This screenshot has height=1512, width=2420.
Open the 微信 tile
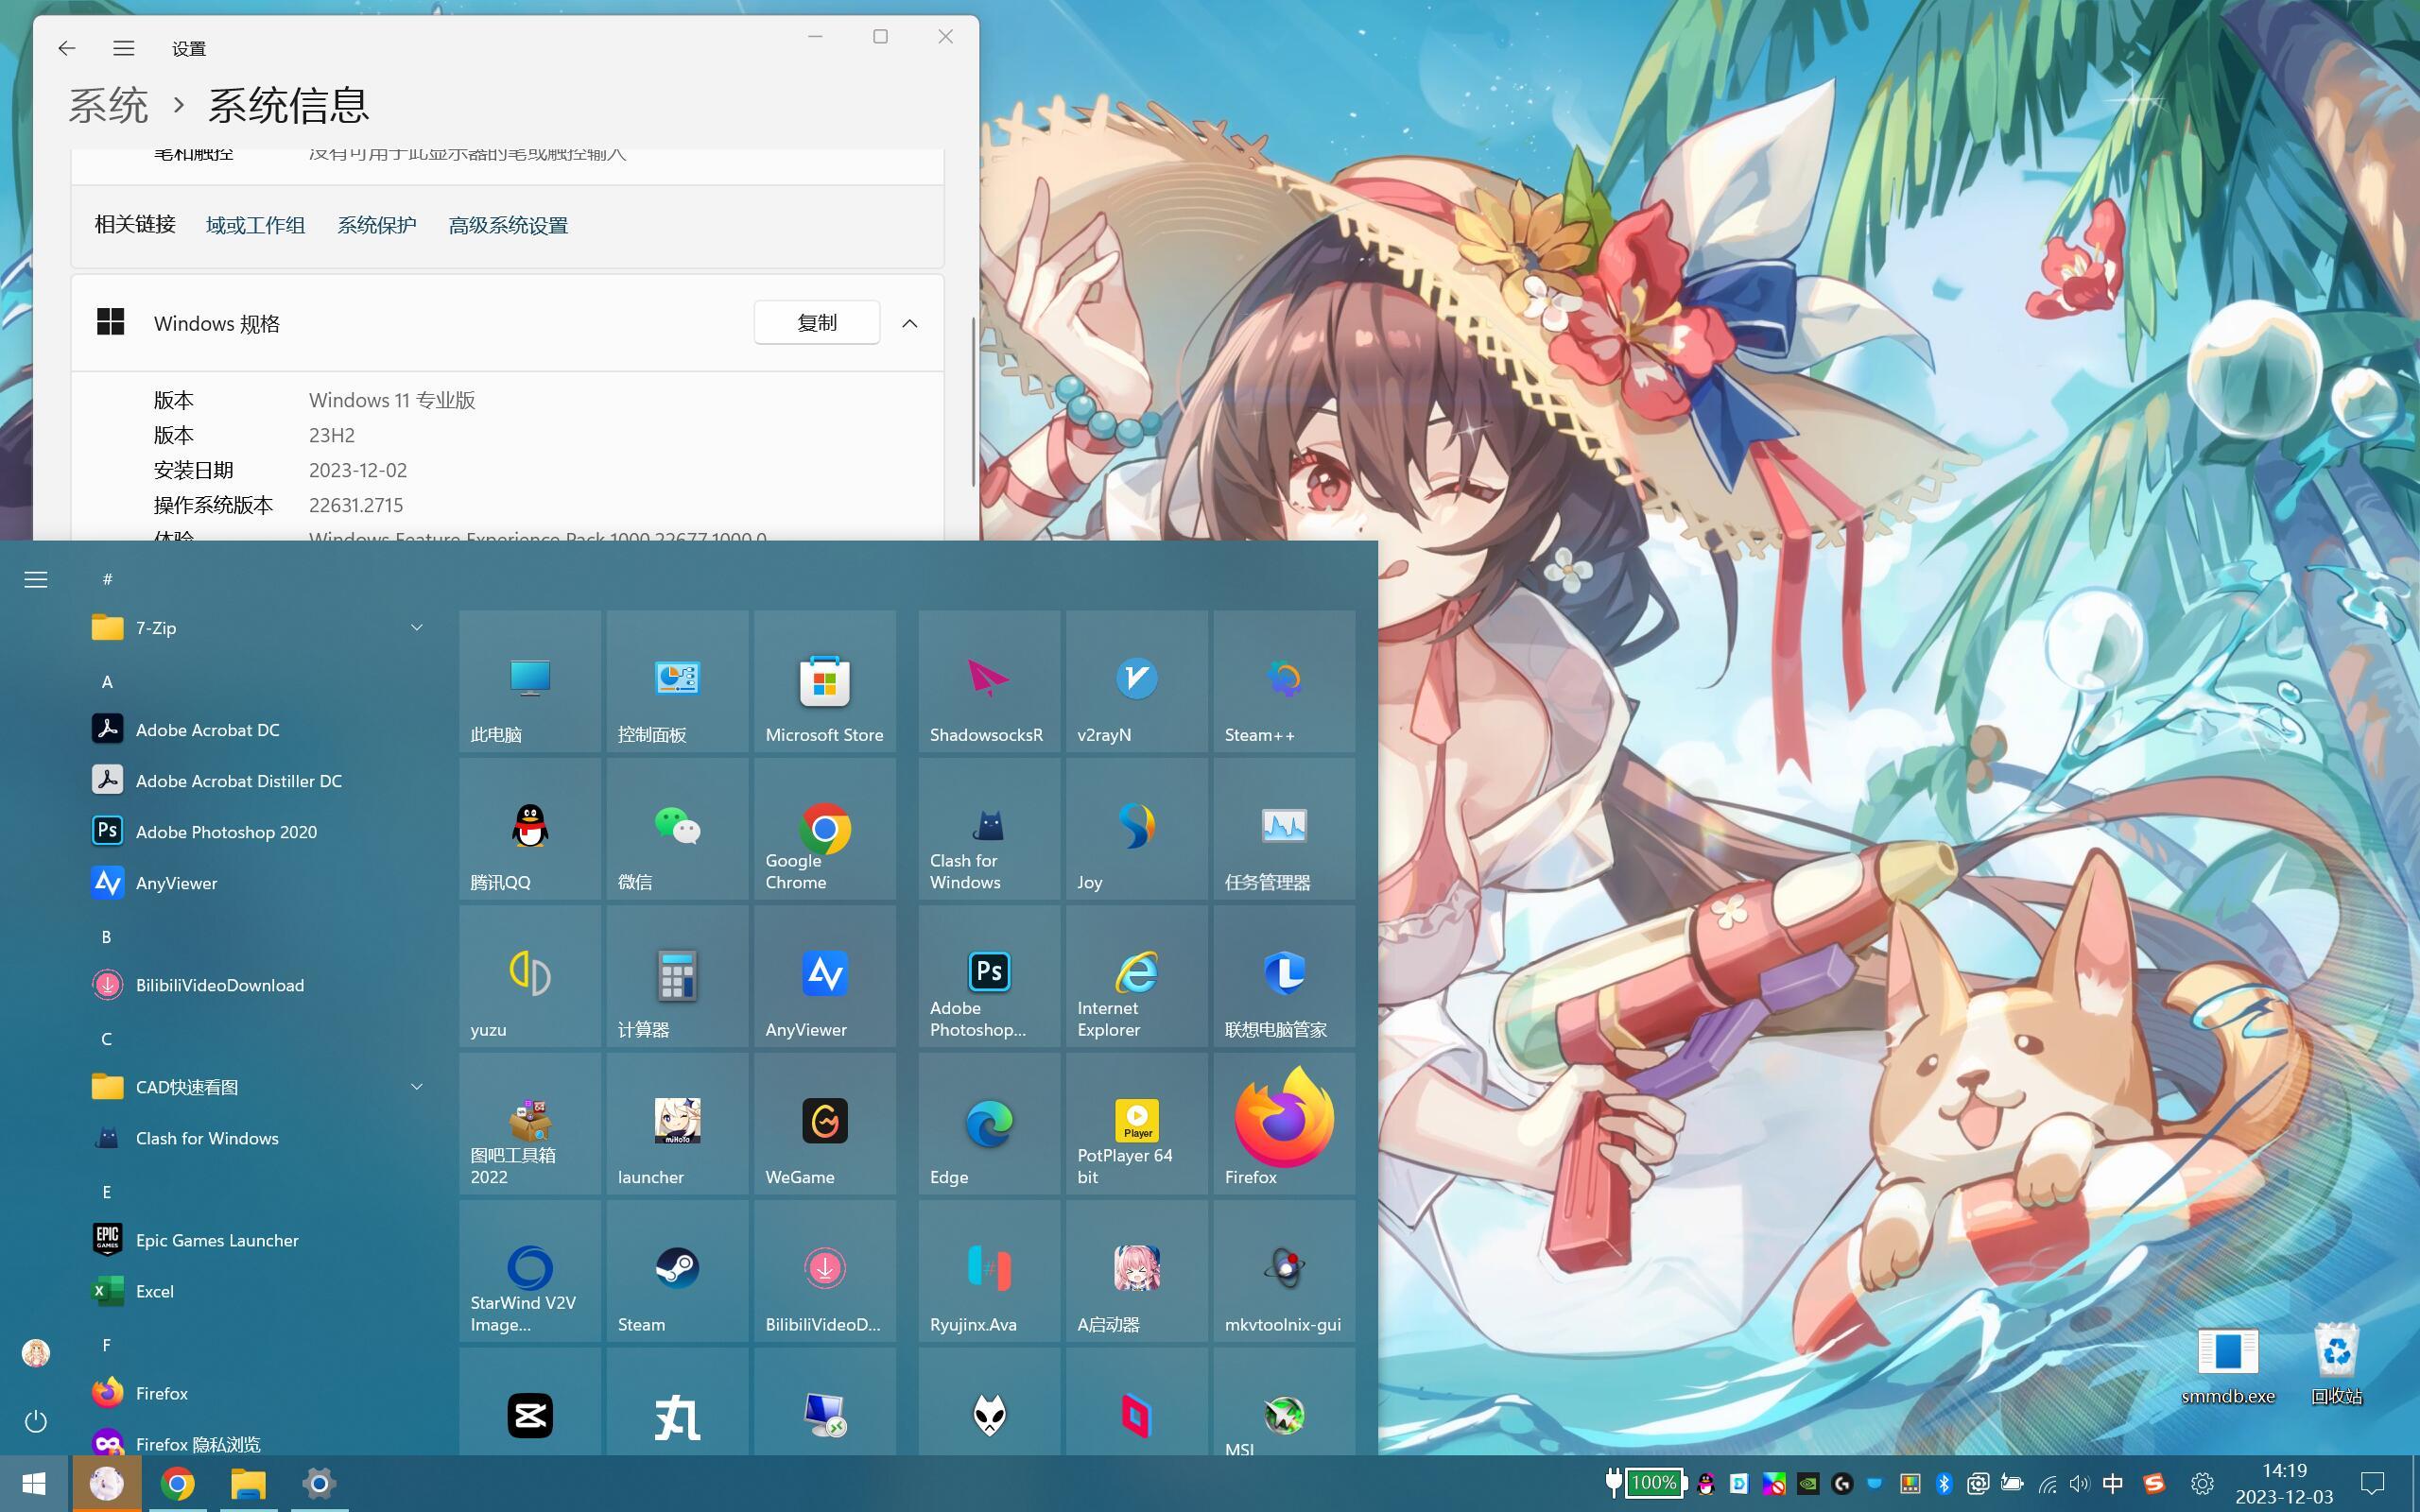click(x=677, y=828)
